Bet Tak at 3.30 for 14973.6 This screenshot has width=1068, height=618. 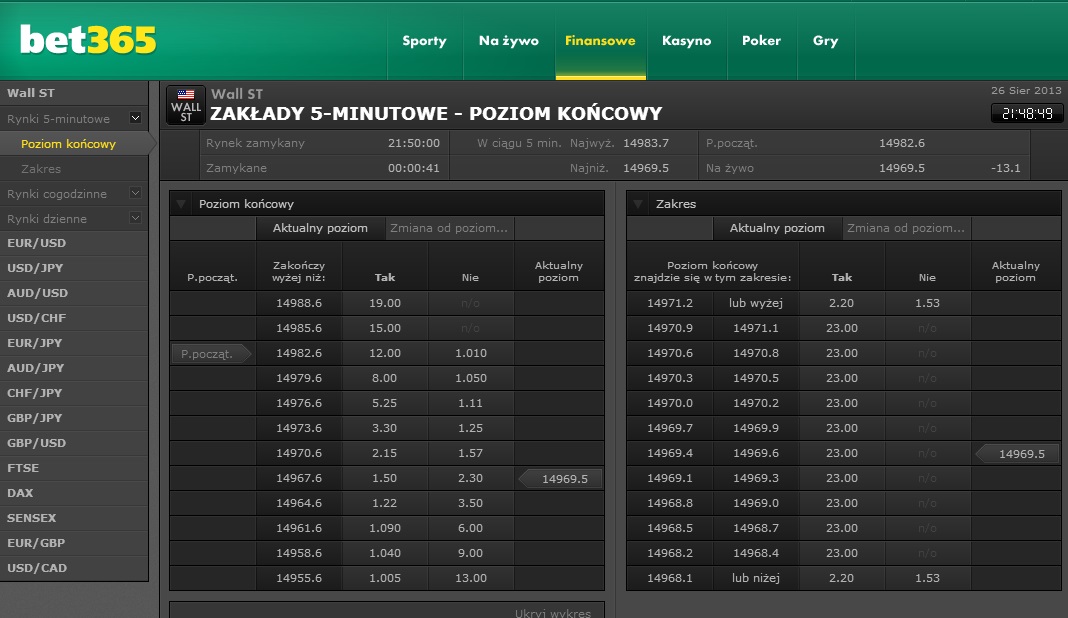tap(385, 428)
